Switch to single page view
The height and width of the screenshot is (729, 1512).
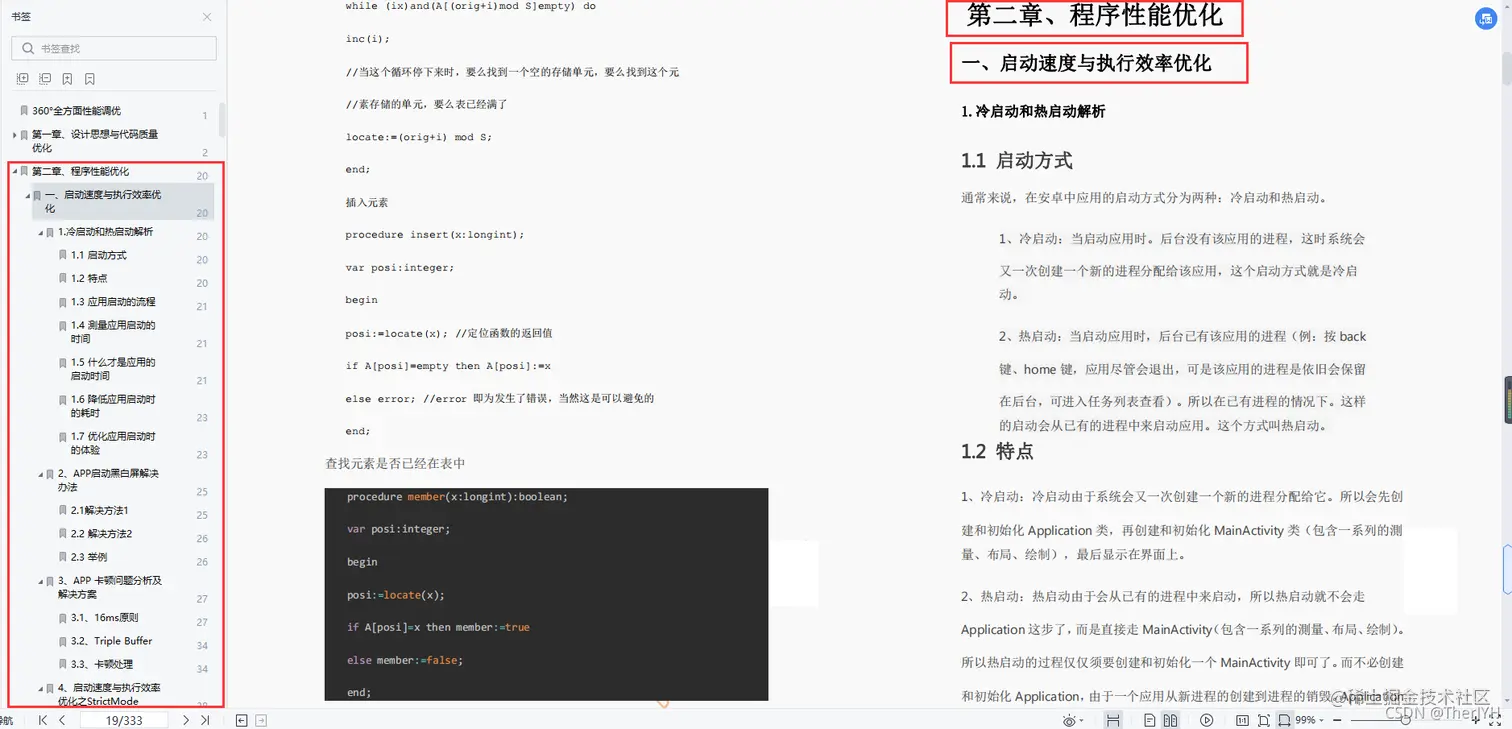pos(1150,720)
